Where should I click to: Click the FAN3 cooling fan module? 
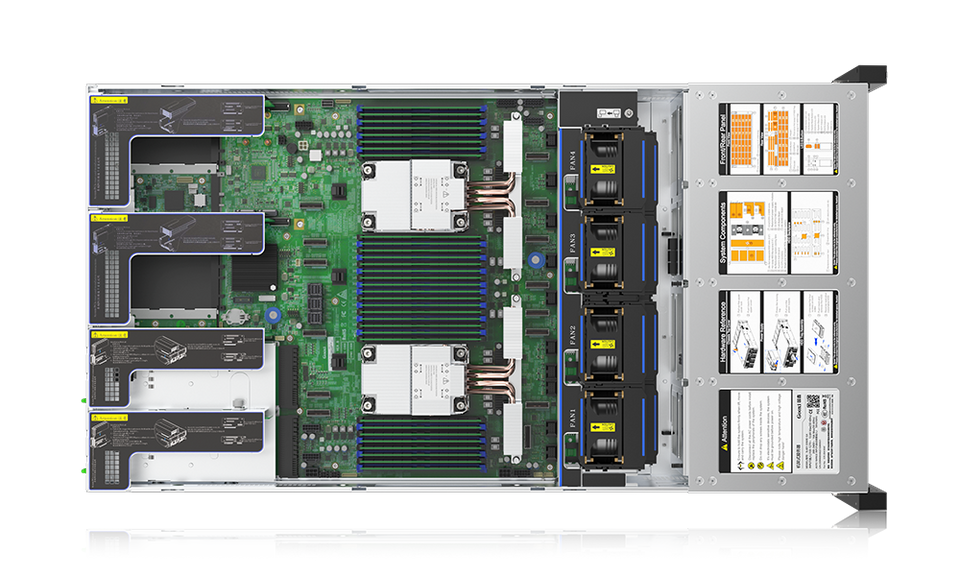pyautogui.click(x=606, y=247)
